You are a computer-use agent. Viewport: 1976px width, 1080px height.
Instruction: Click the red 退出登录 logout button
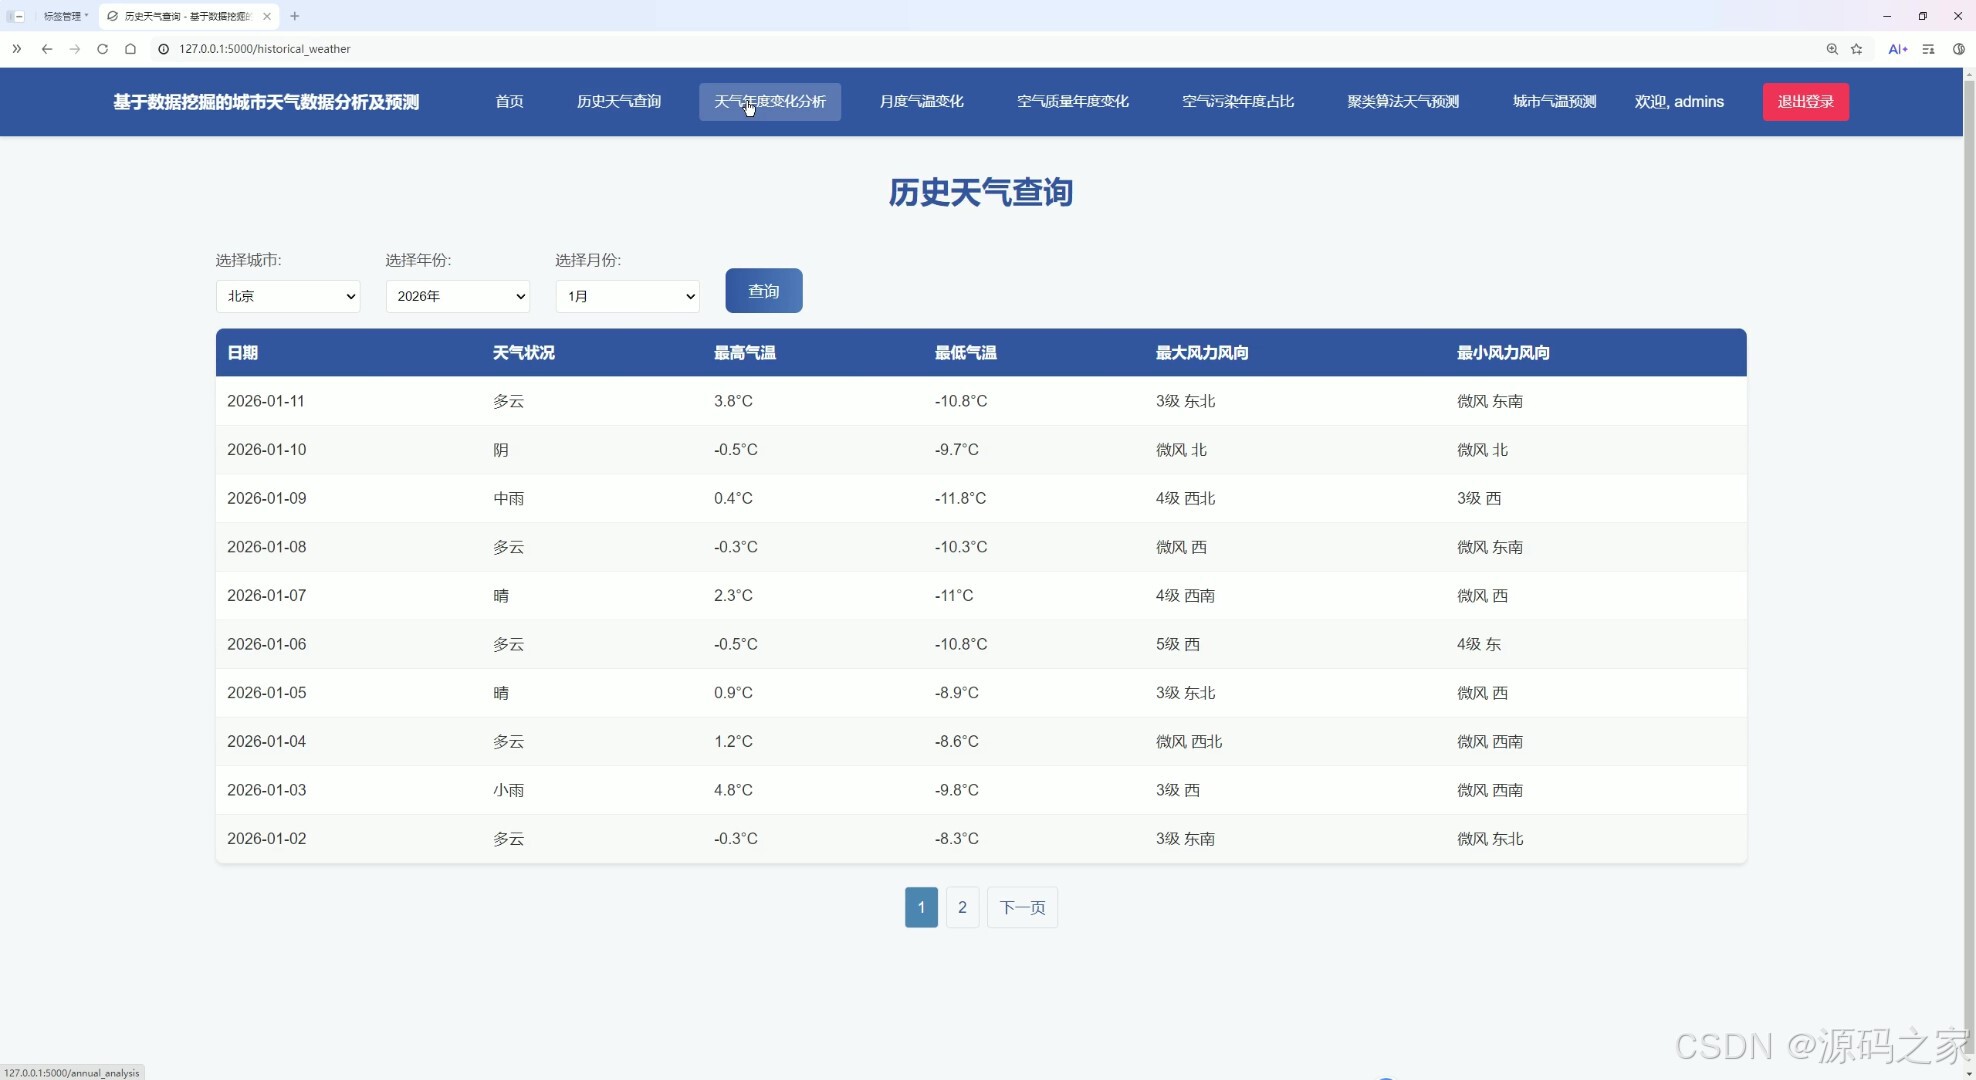(1805, 102)
